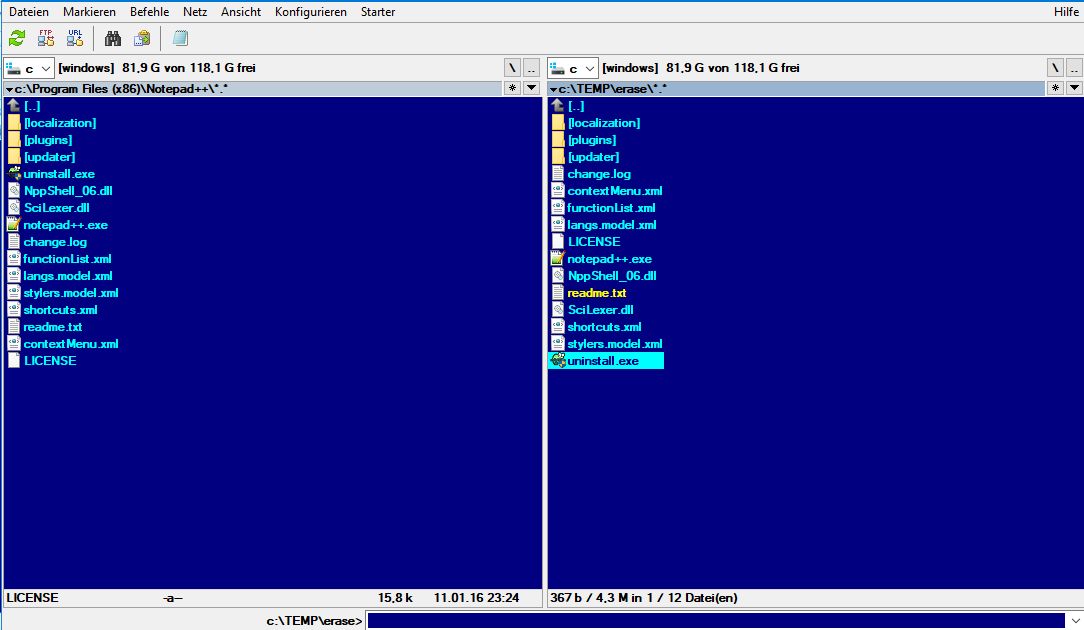1084x630 pixels.
Task: Click notepad++.exe icon in left panel
Action: (x=14, y=225)
